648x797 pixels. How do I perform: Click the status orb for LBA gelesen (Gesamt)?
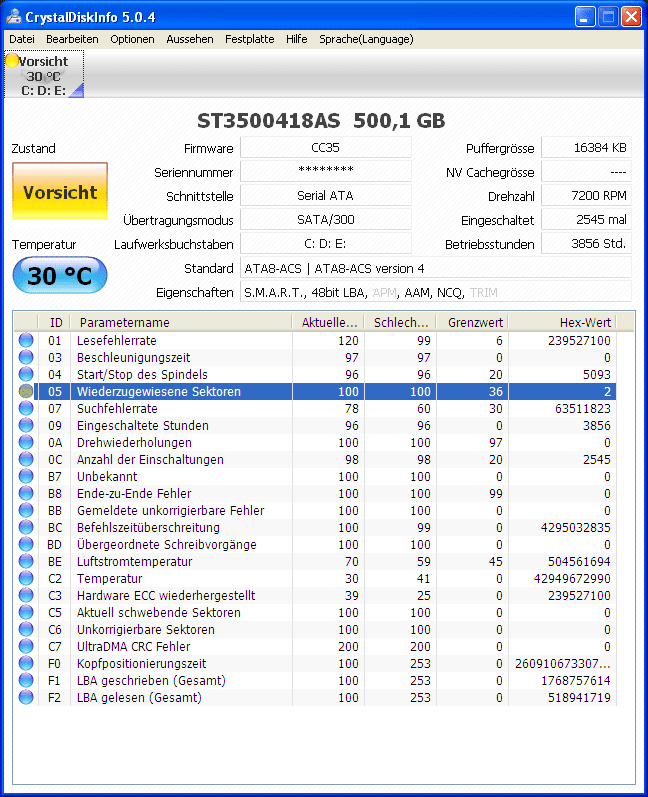[x=26, y=697]
